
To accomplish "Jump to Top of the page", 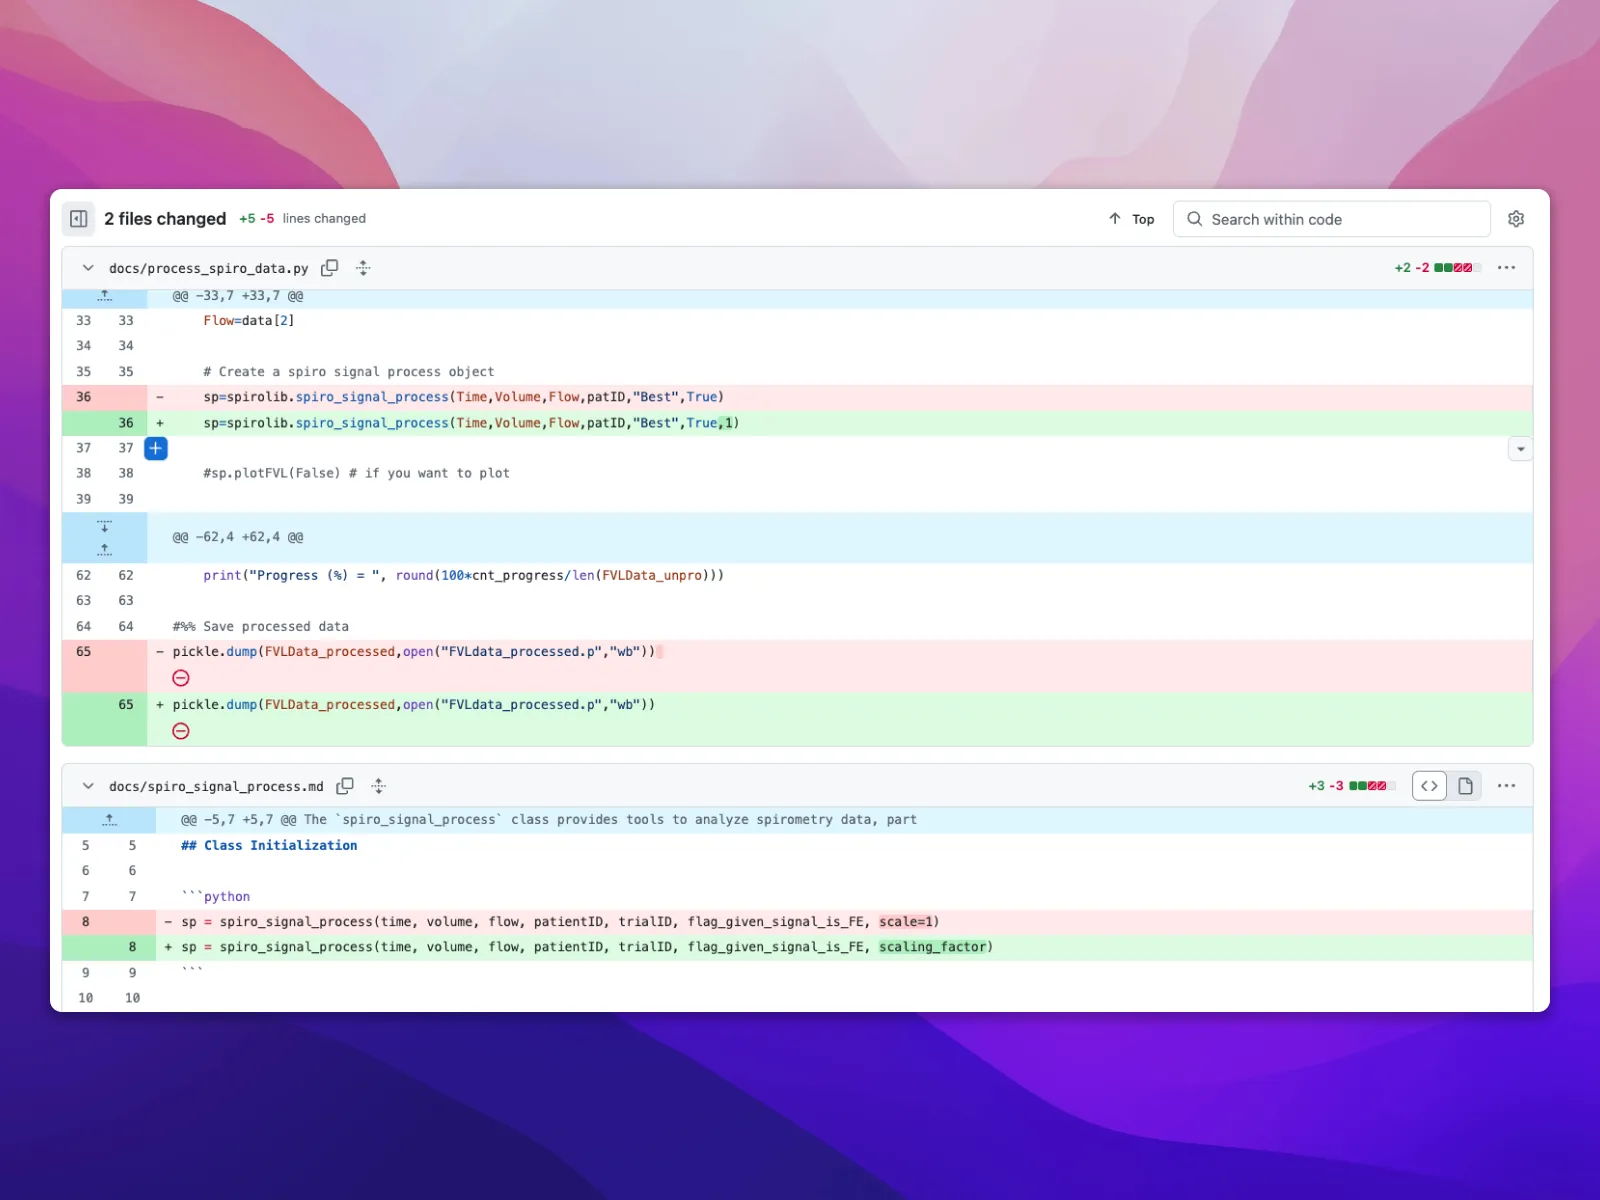I will click(1131, 219).
